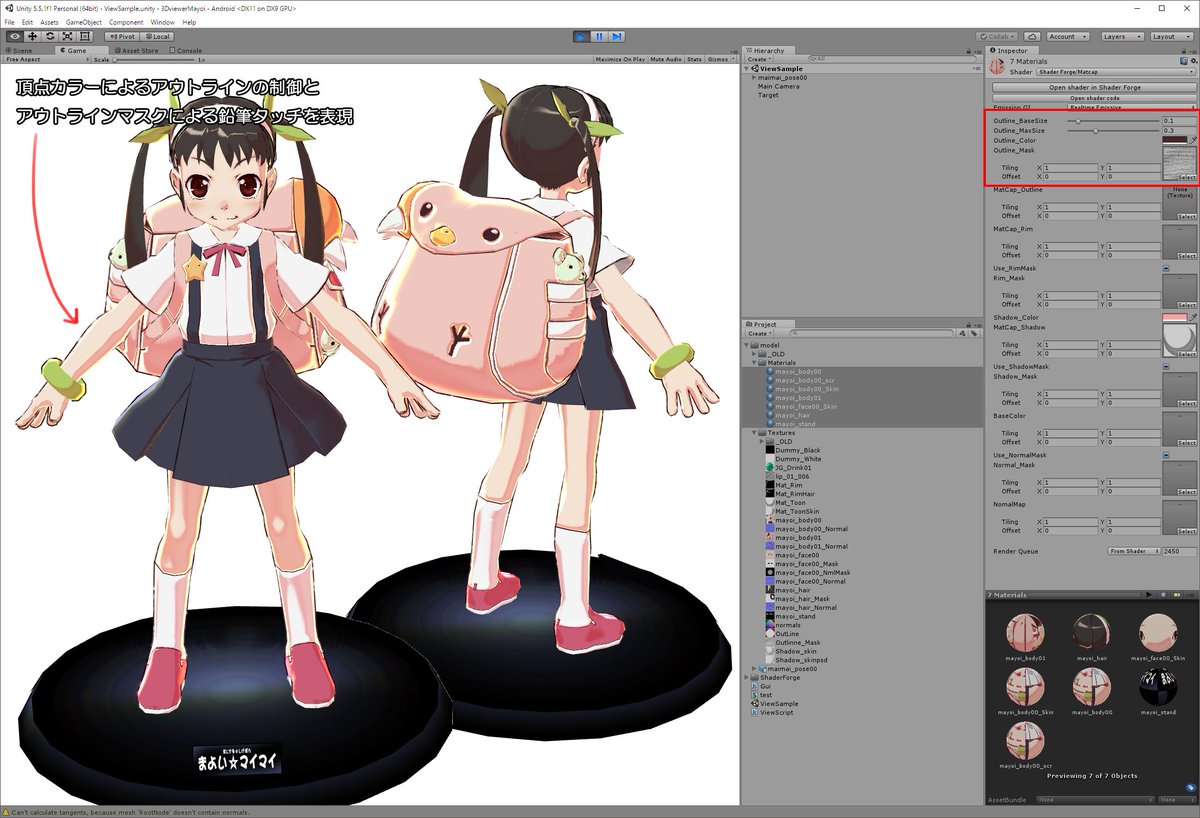Screen dimensions: 1200x818
Task: Click Select on the MatCap_Shadow texture
Action: (1186, 353)
